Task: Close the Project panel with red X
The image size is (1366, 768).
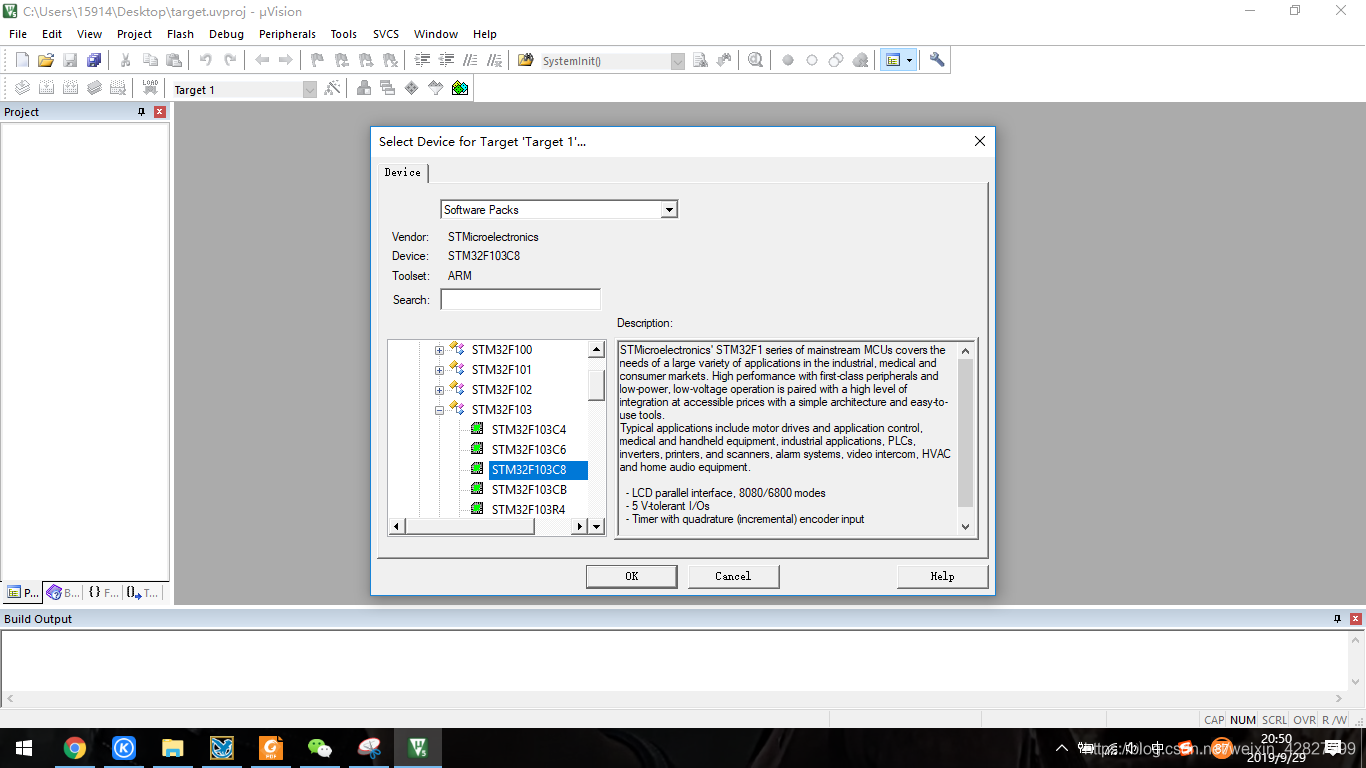Action: click(x=159, y=112)
